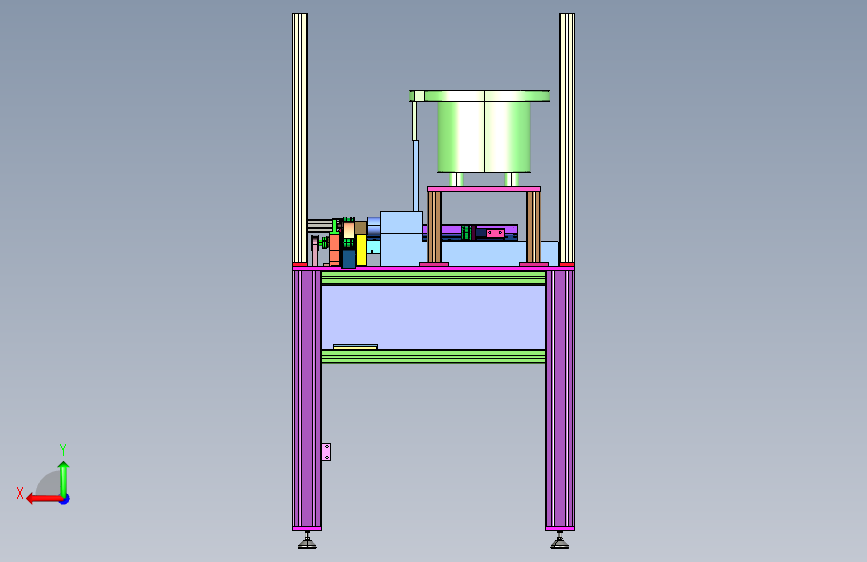Screen dimensions: 867x562
Task: Select the magenta tabletop plate edge
Action: pos(434,268)
